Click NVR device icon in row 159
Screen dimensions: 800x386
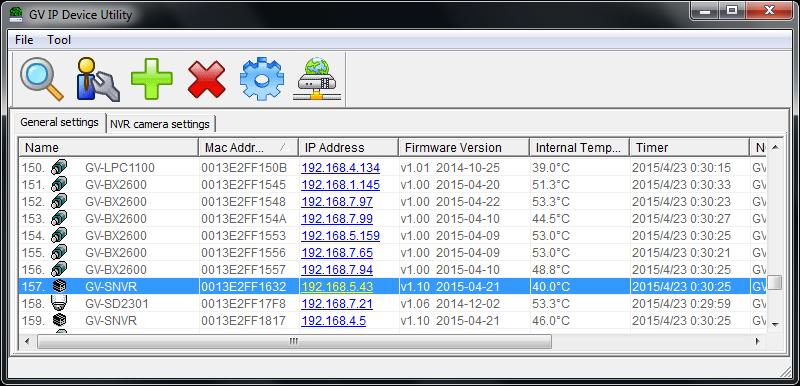pos(59,321)
